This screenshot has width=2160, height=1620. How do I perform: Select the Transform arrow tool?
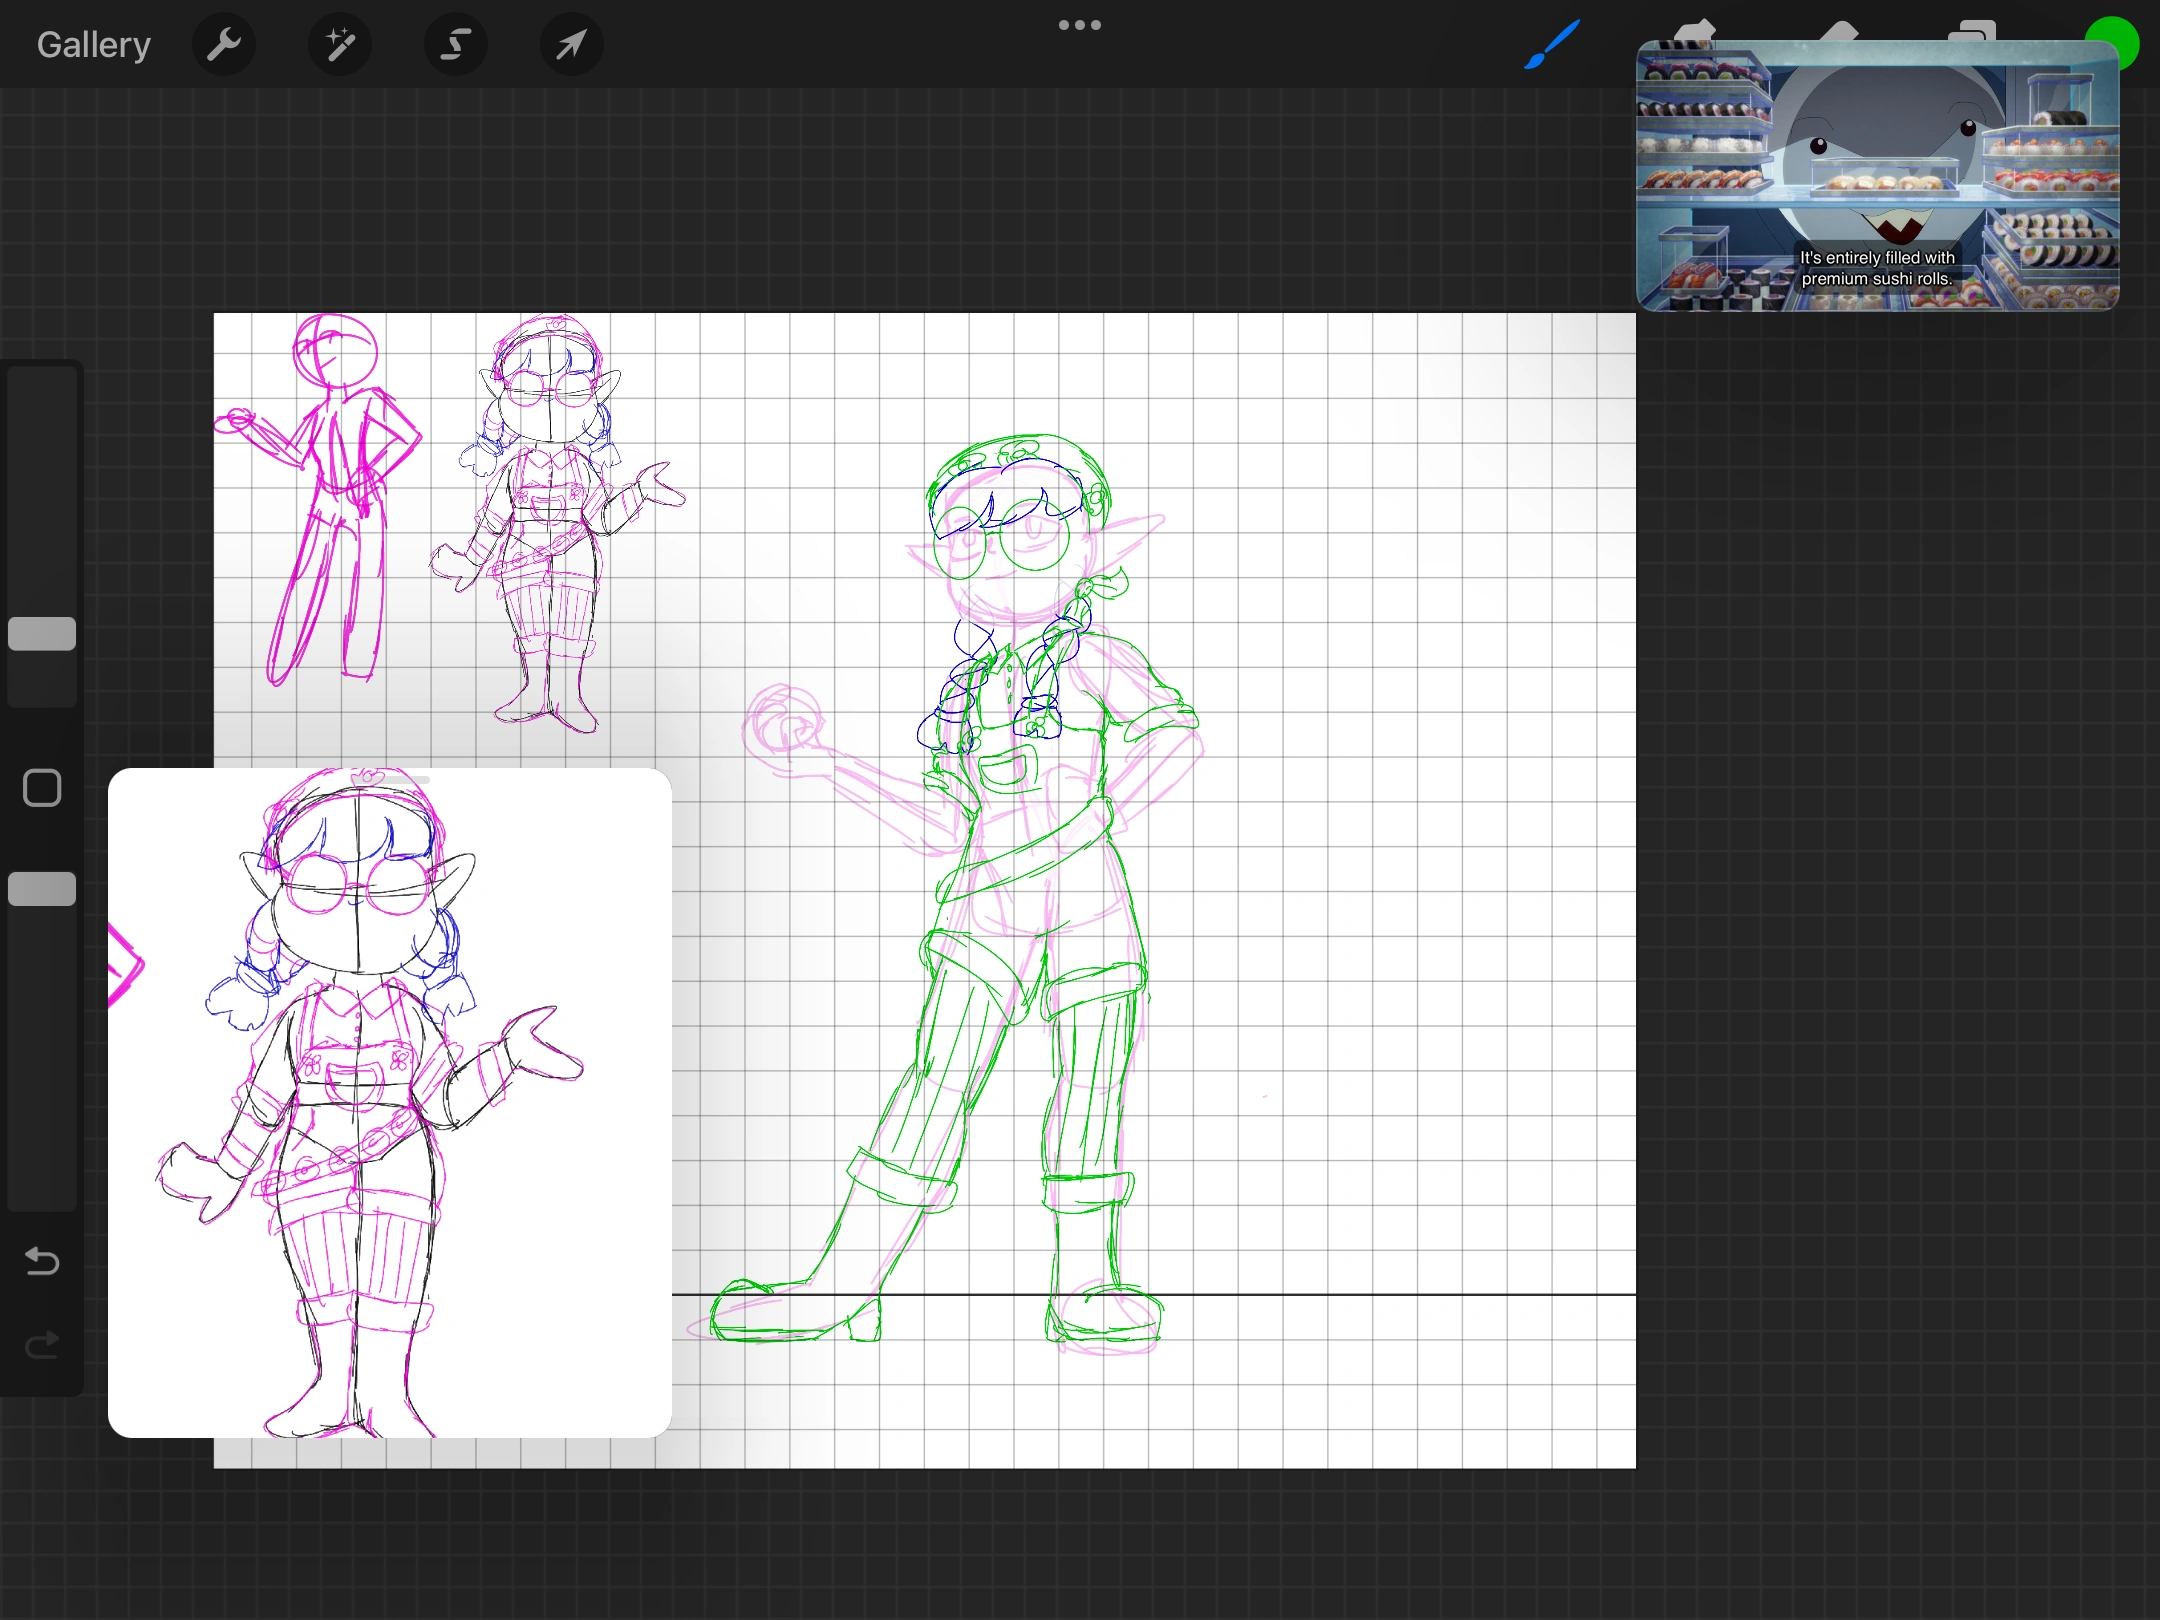570,44
